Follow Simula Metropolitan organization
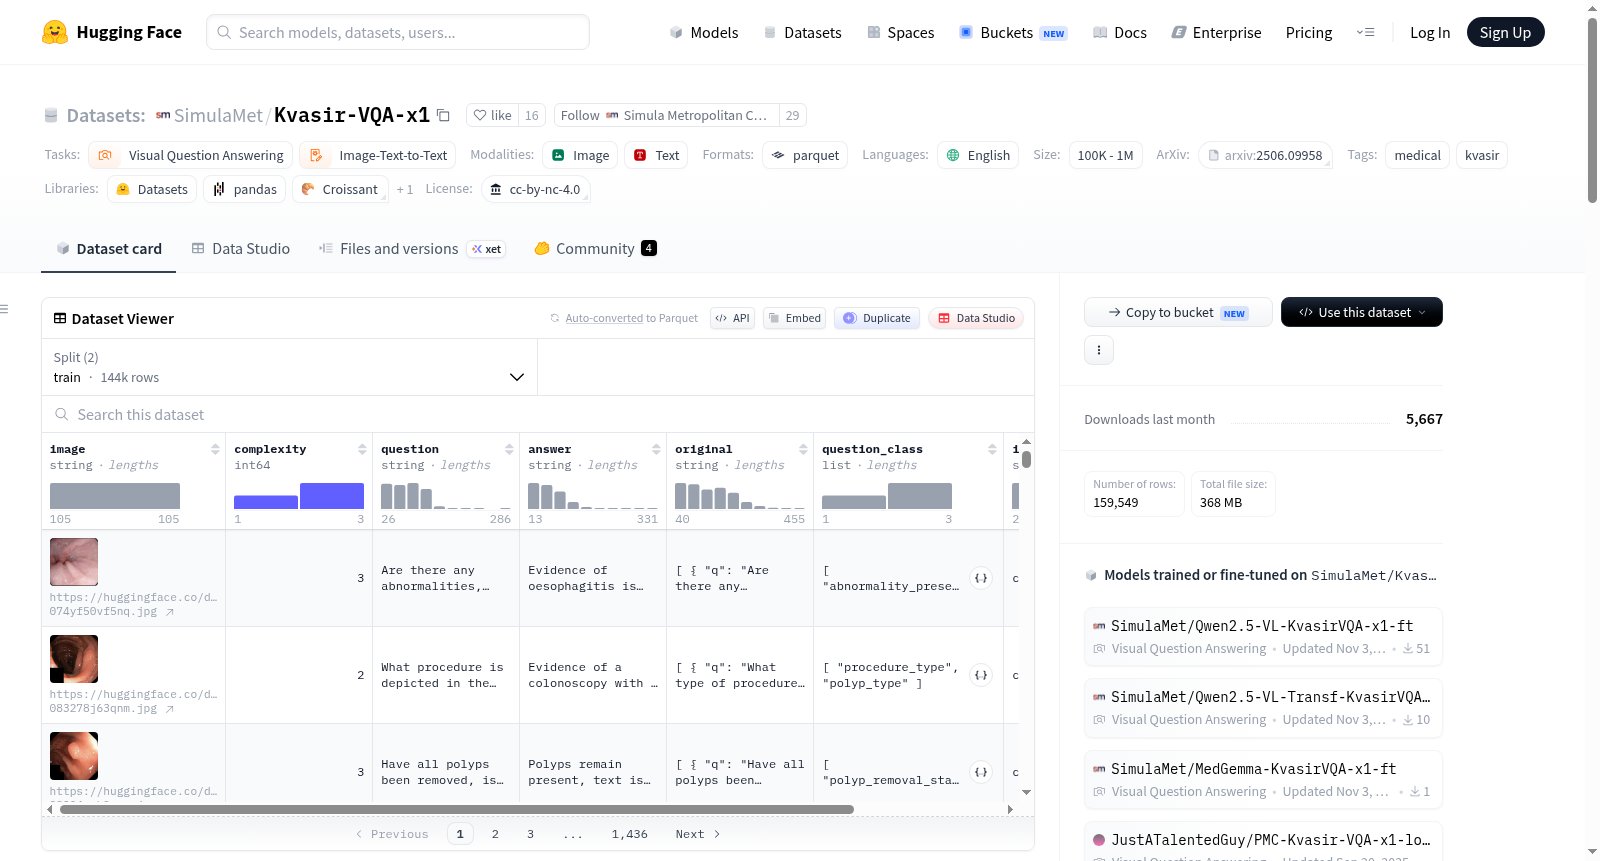 coord(665,115)
